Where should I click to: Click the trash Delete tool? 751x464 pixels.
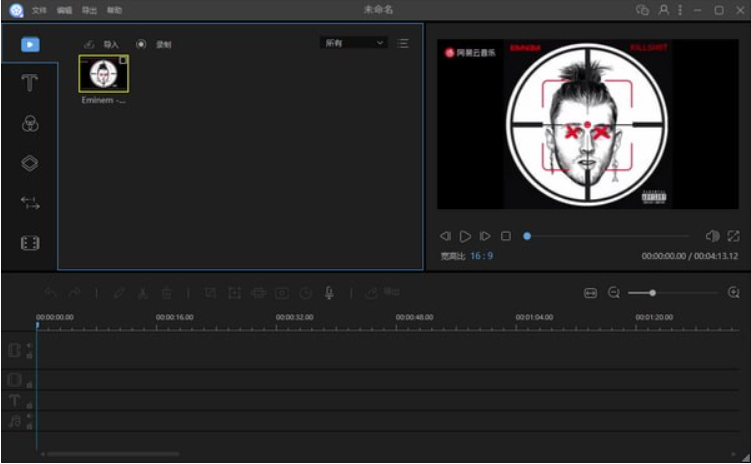pyautogui.click(x=166, y=293)
